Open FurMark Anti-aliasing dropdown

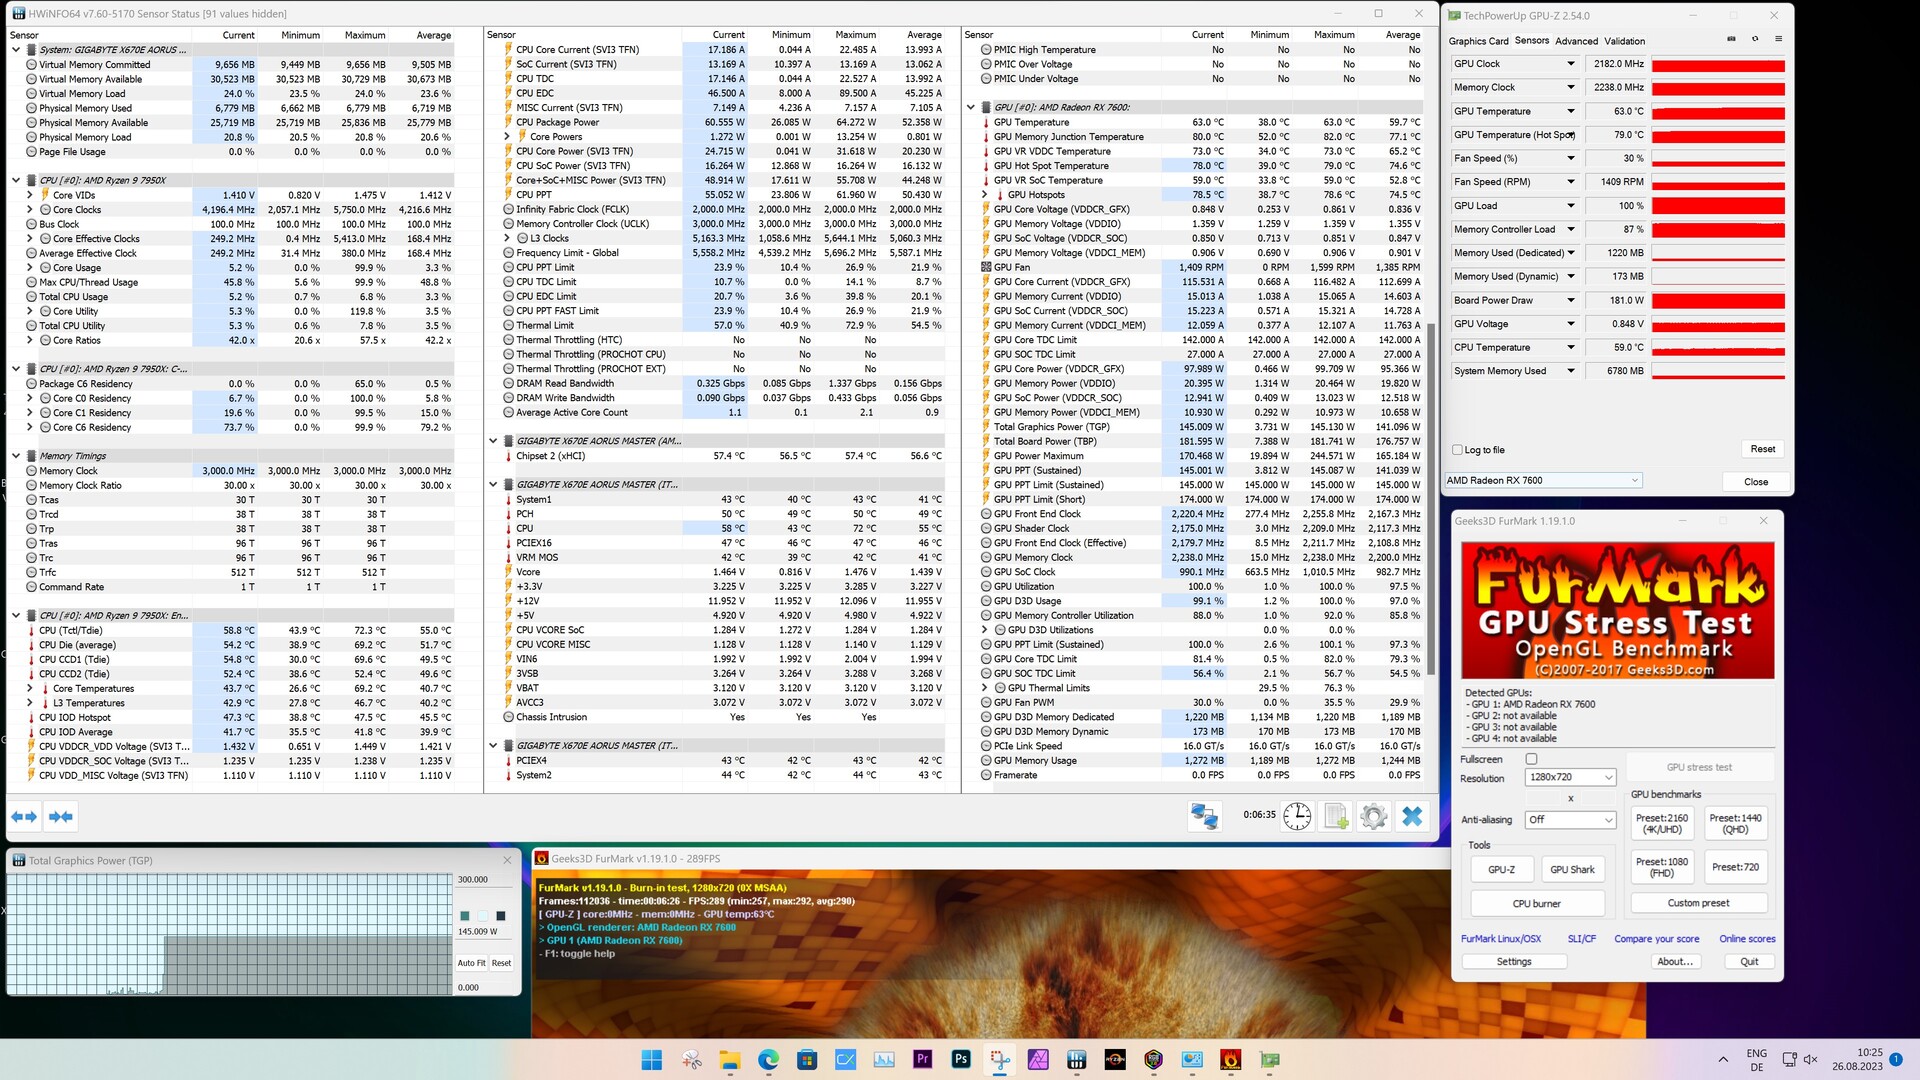(x=1571, y=820)
